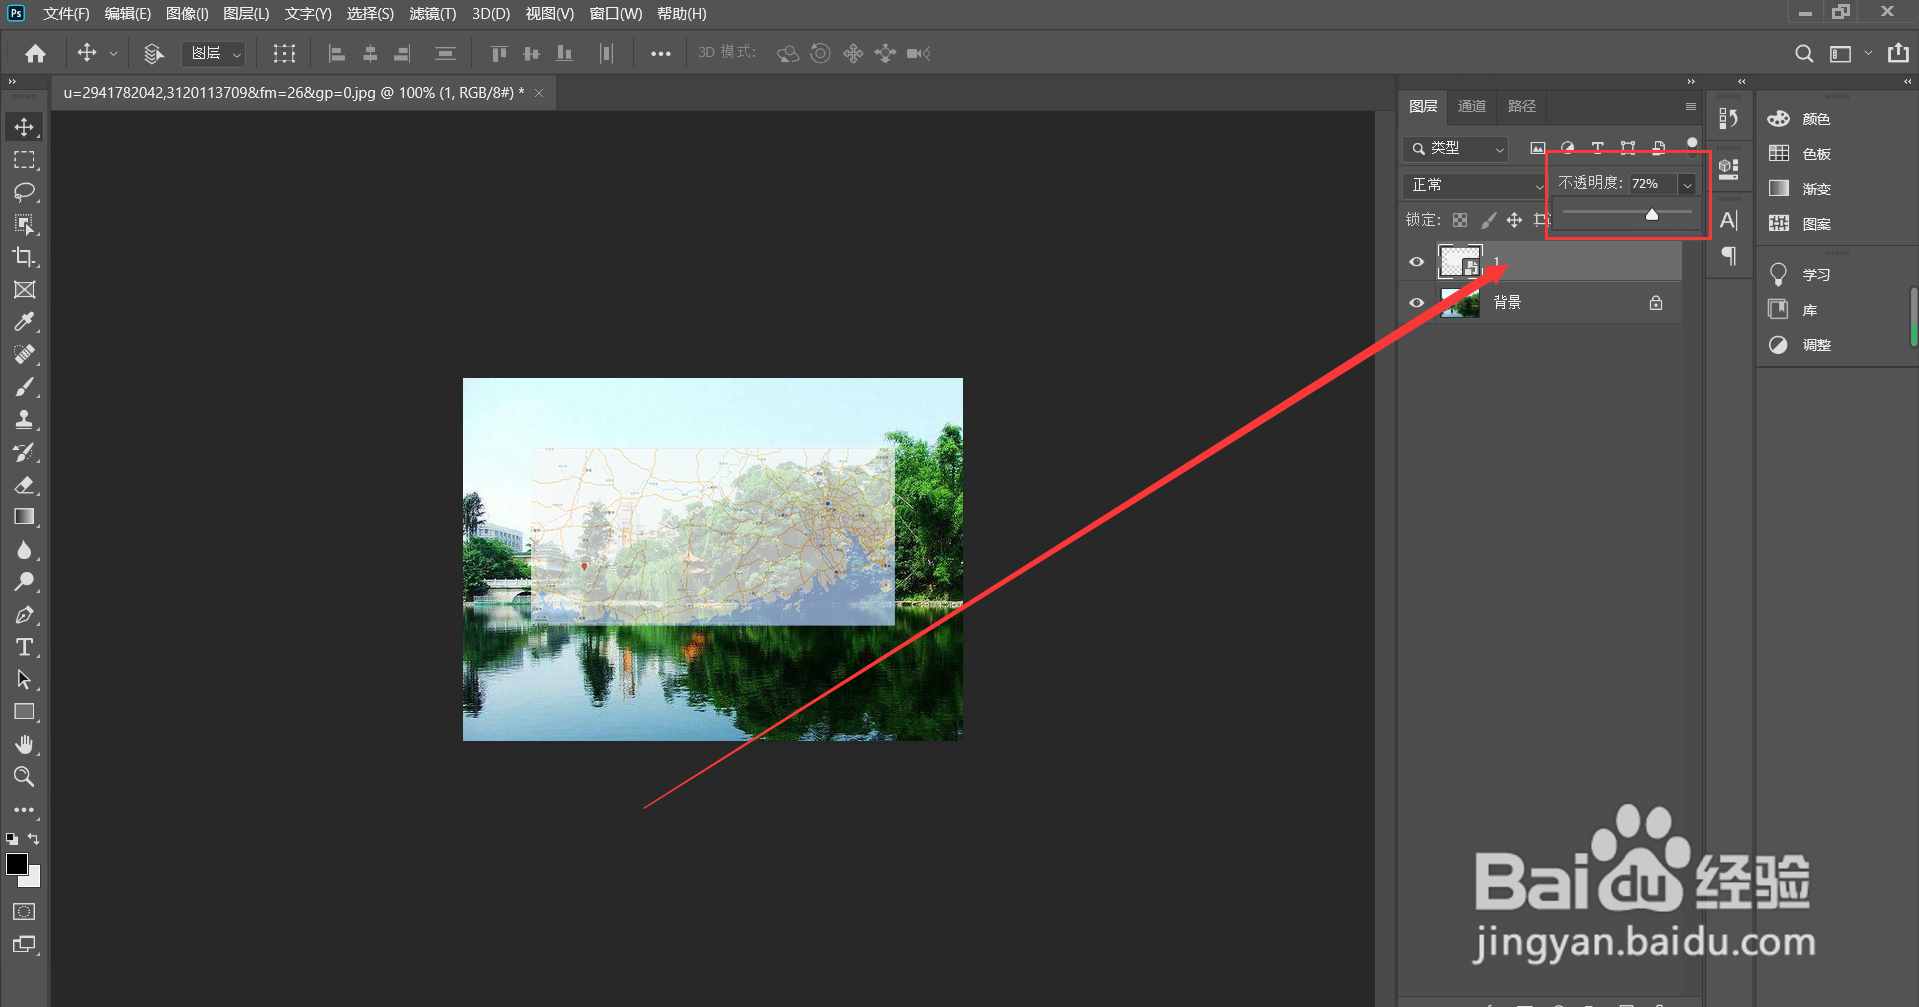Click the Home button in options bar
Screen dimensions: 1919x1007
pos(36,53)
